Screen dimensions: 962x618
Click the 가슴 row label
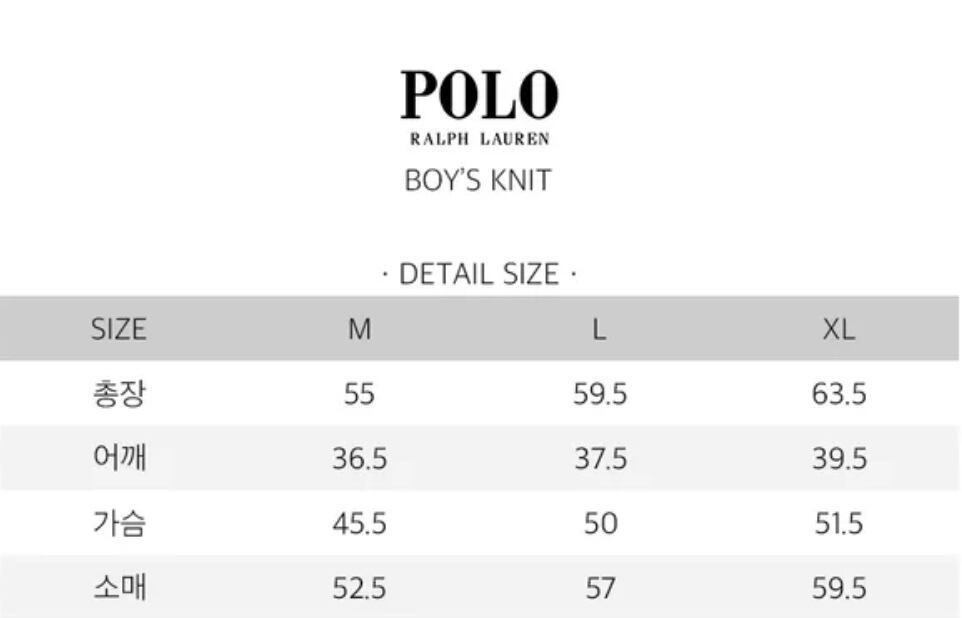coord(119,523)
